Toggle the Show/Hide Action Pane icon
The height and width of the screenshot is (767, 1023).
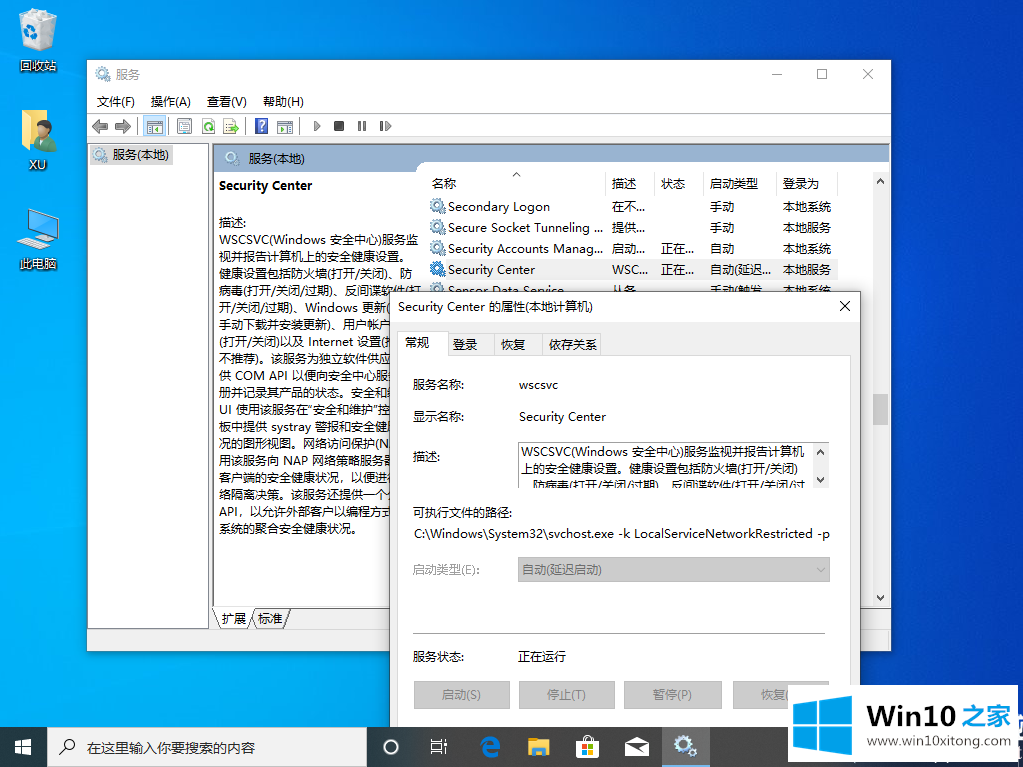coord(285,126)
